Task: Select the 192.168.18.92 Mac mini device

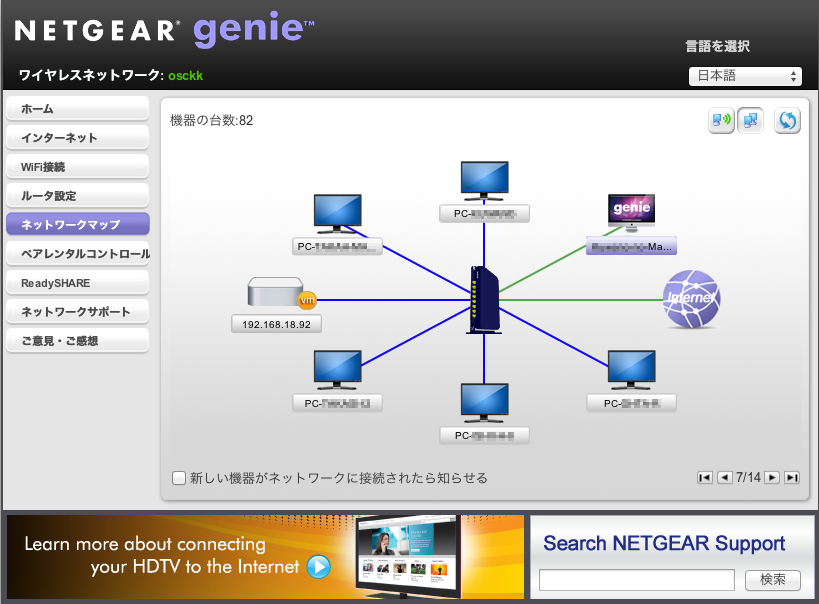Action: (275, 294)
